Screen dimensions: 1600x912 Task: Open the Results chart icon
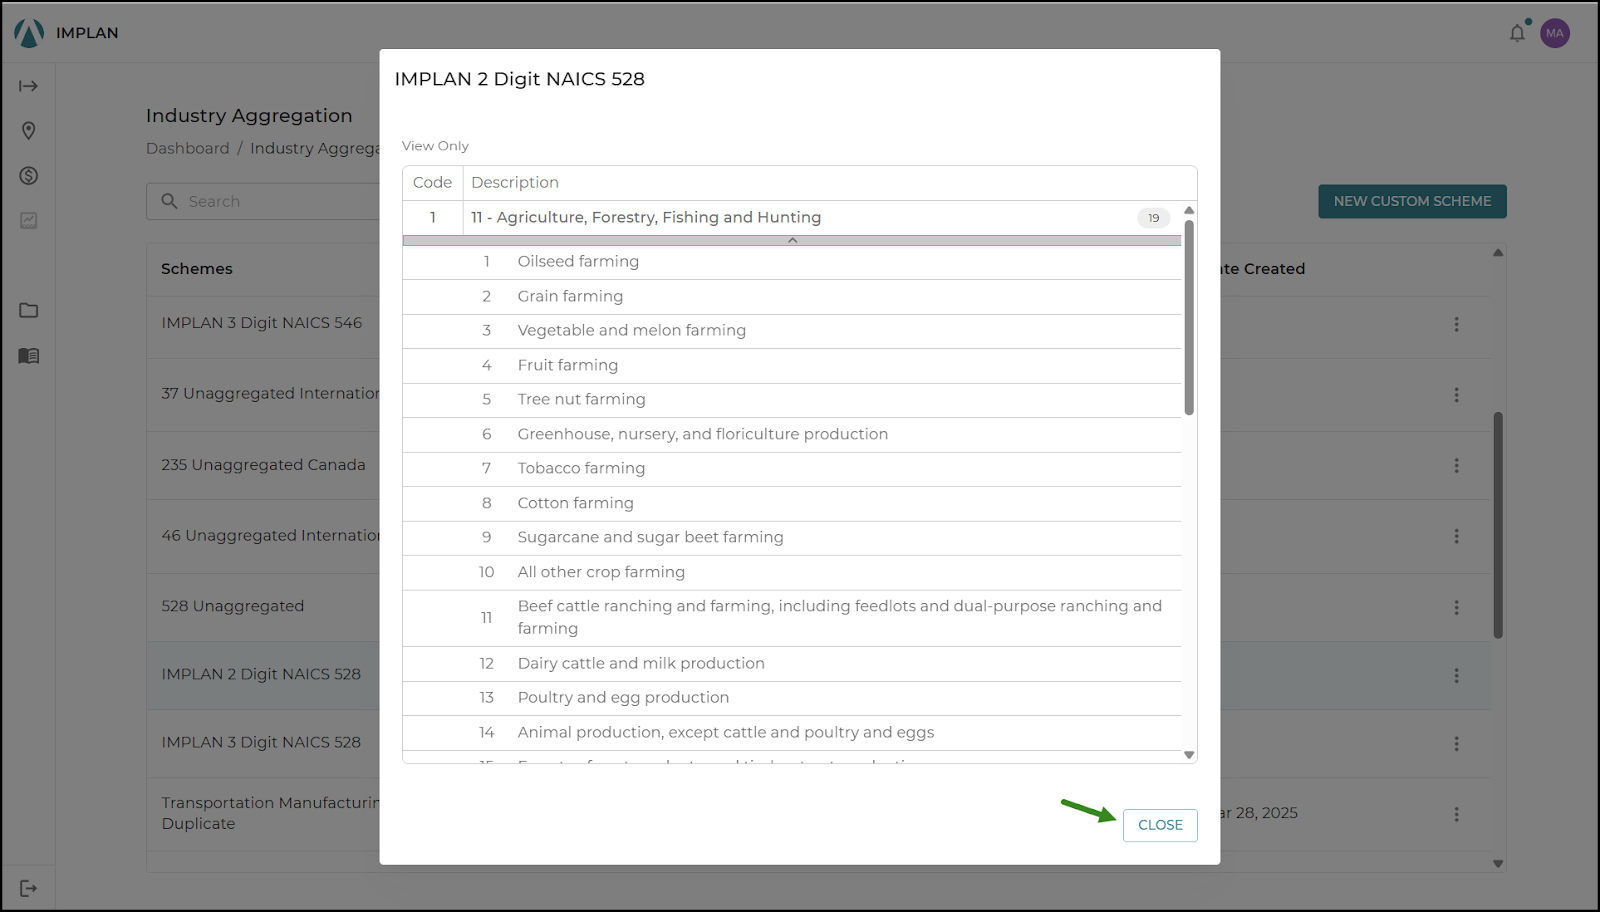[29, 220]
